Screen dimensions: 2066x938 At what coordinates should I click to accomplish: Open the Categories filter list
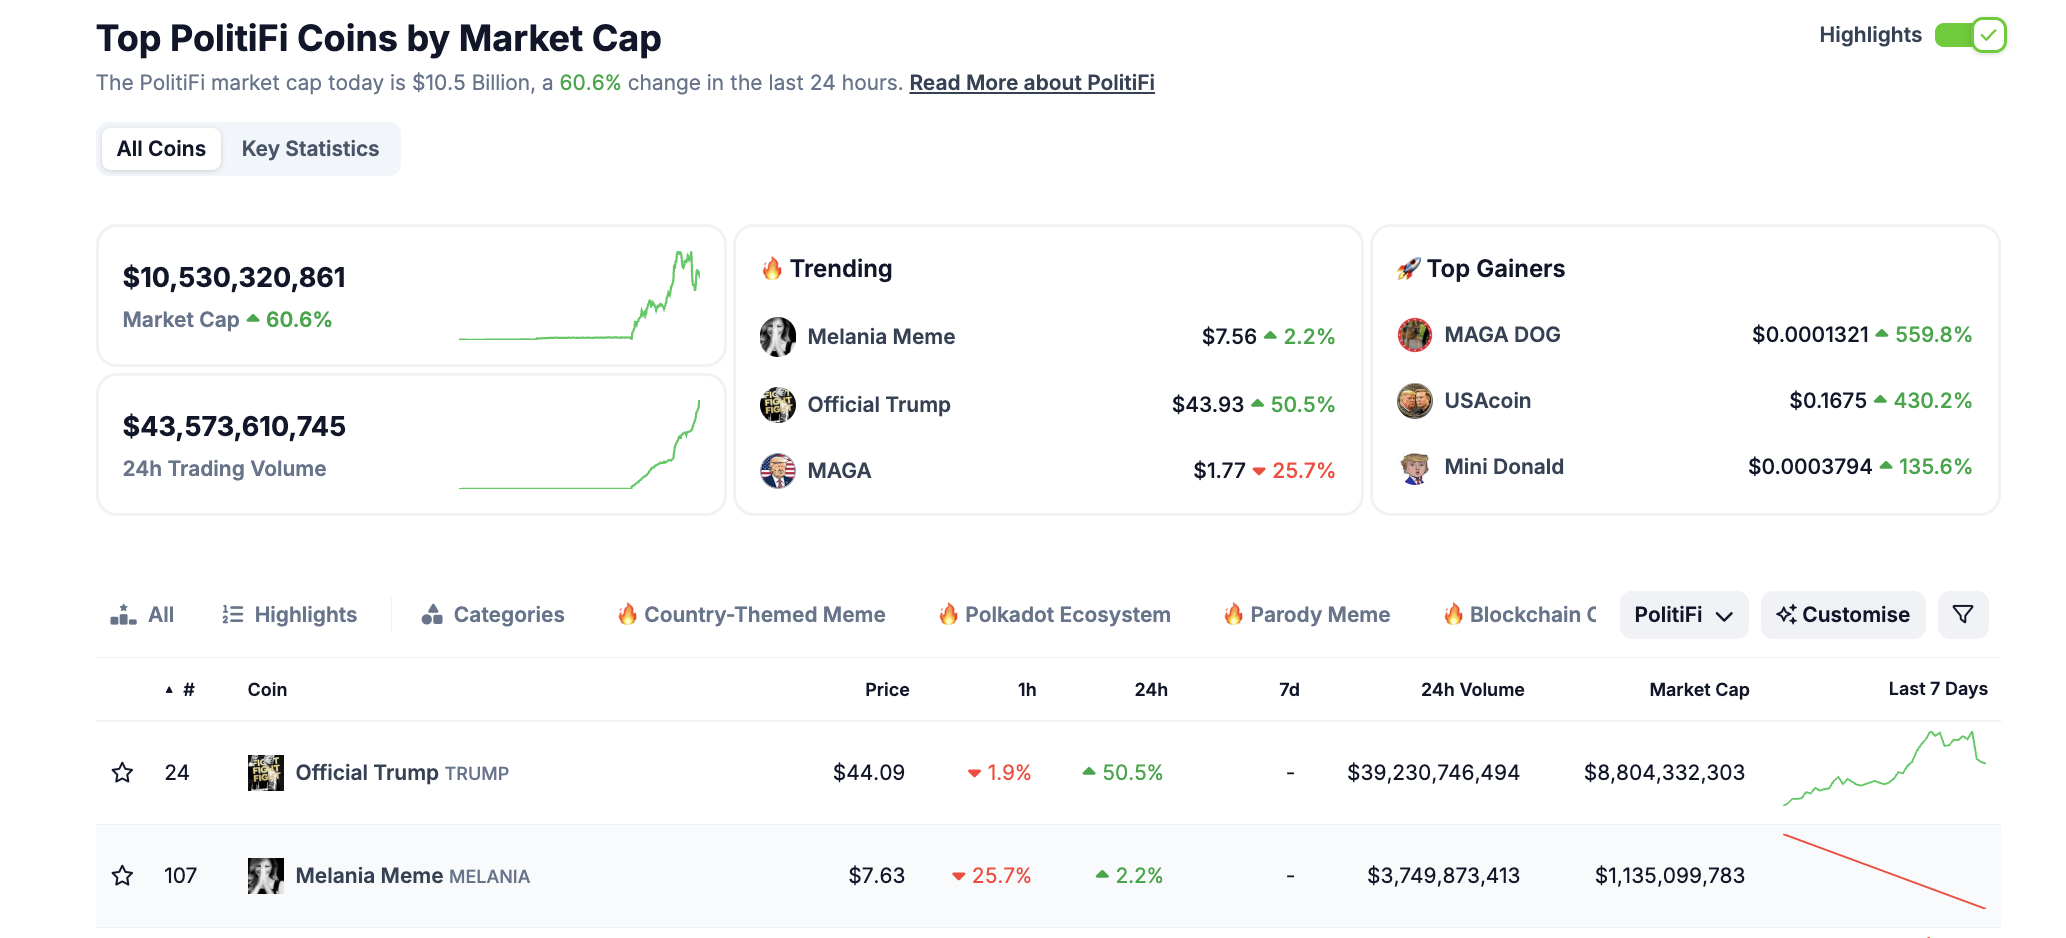[x=493, y=614]
